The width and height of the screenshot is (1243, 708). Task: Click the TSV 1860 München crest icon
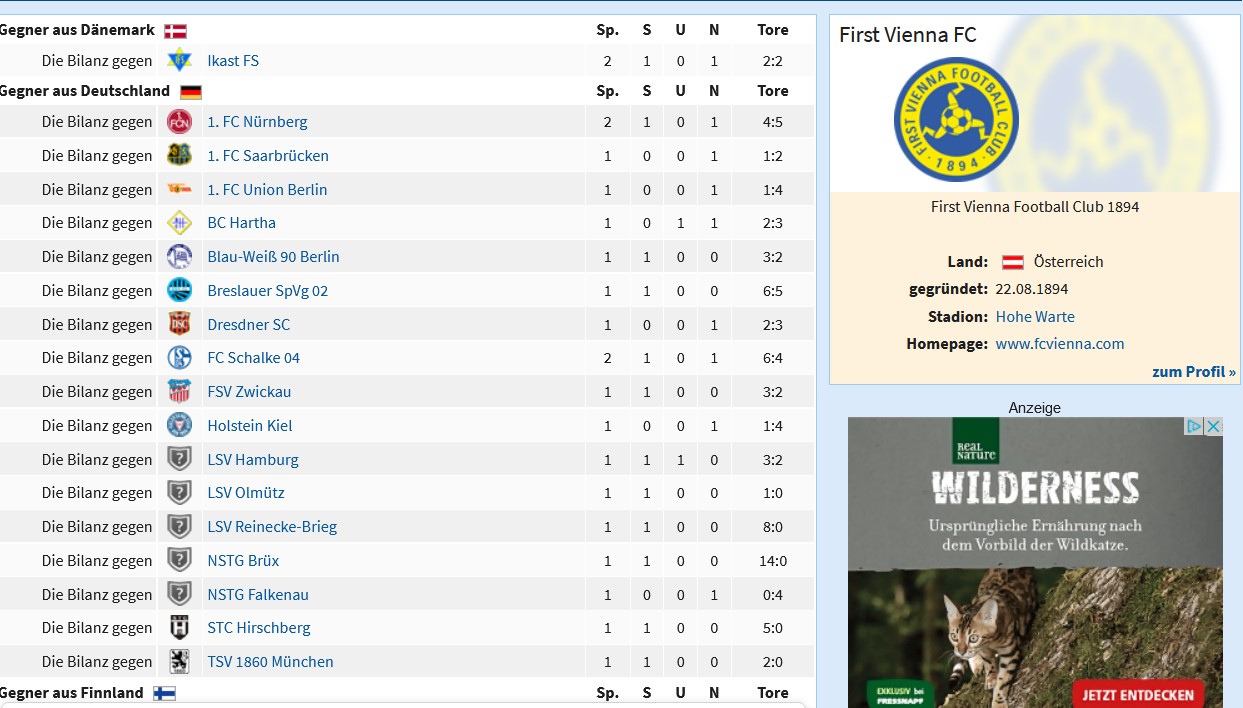click(179, 662)
